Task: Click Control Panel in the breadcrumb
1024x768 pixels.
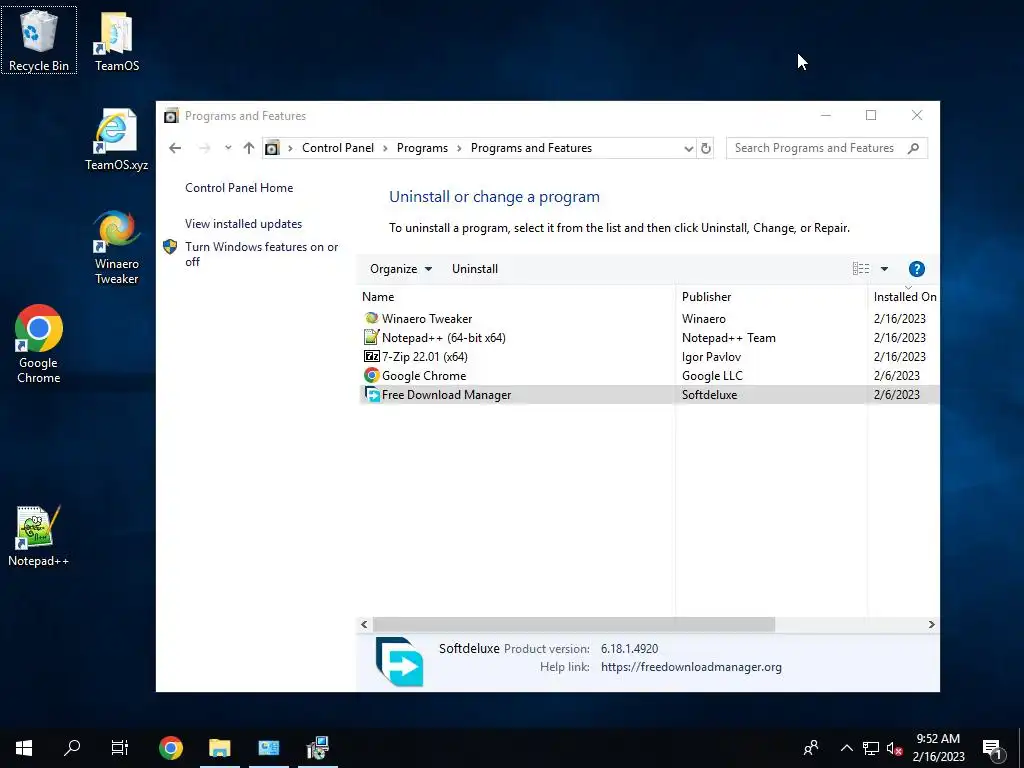Action: pyautogui.click(x=338, y=148)
